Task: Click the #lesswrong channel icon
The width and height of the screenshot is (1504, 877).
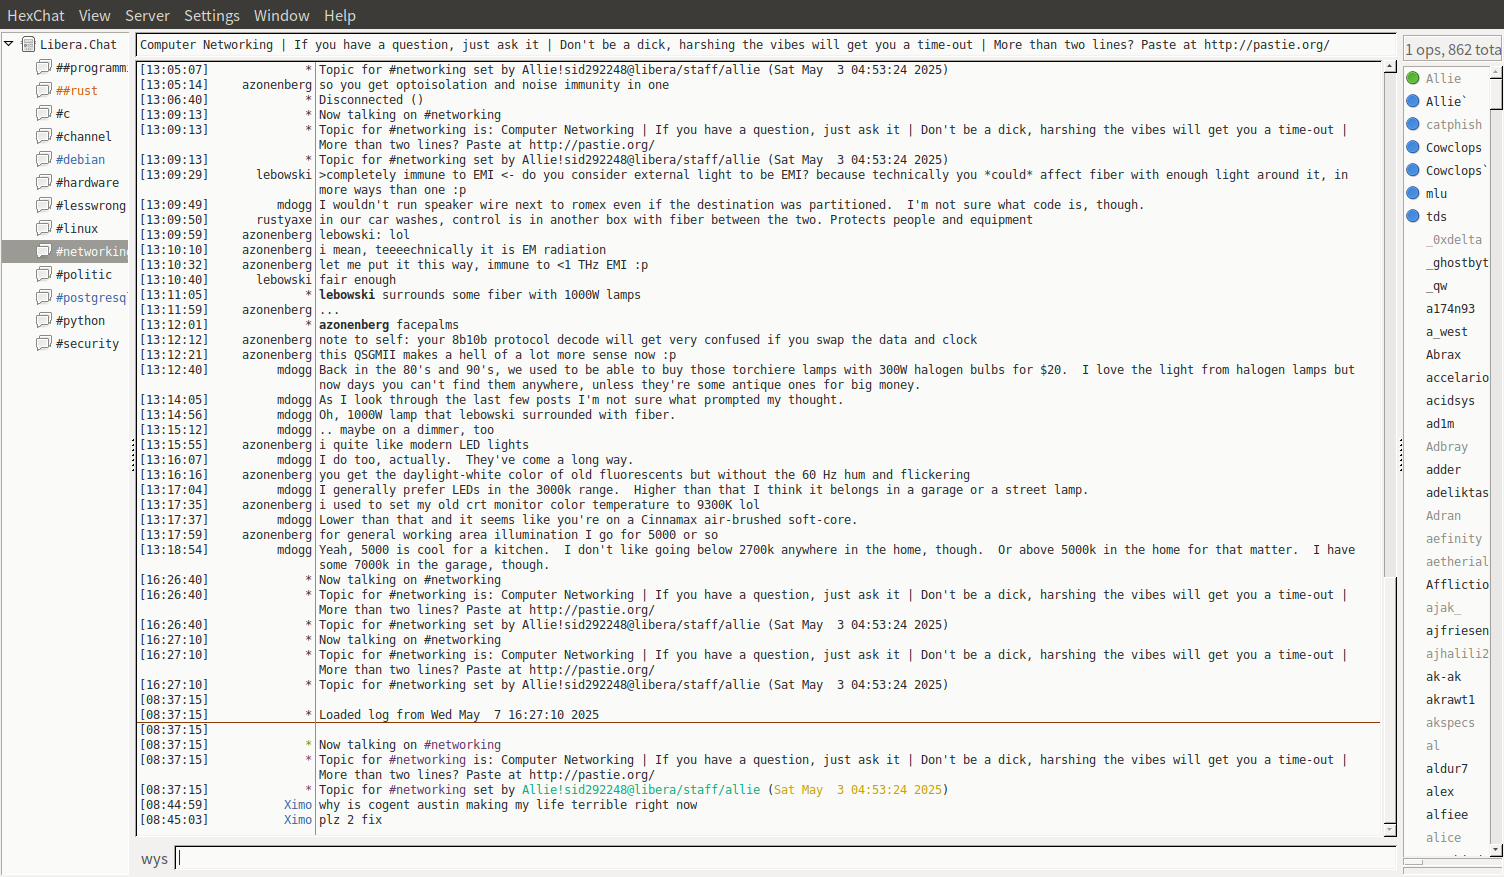Action: pyautogui.click(x=44, y=205)
